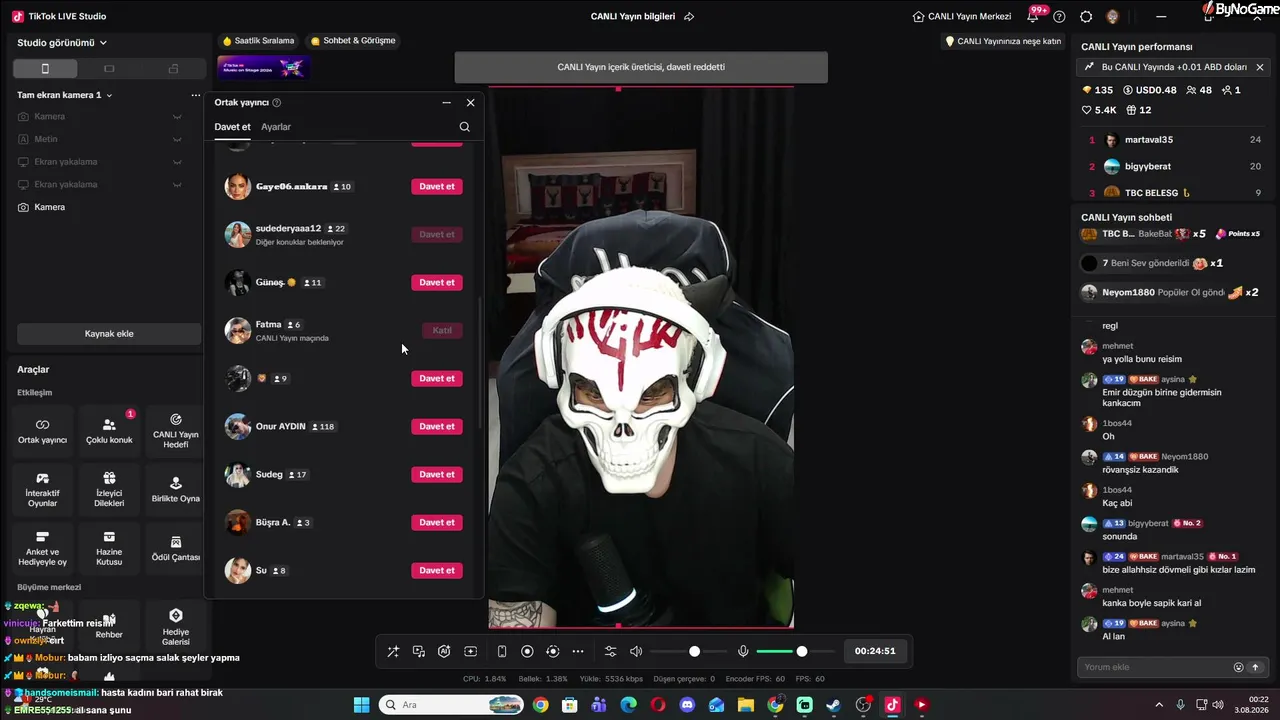Click the Windows Start button
Screen dimensions: 1280x720
point(361,705)
